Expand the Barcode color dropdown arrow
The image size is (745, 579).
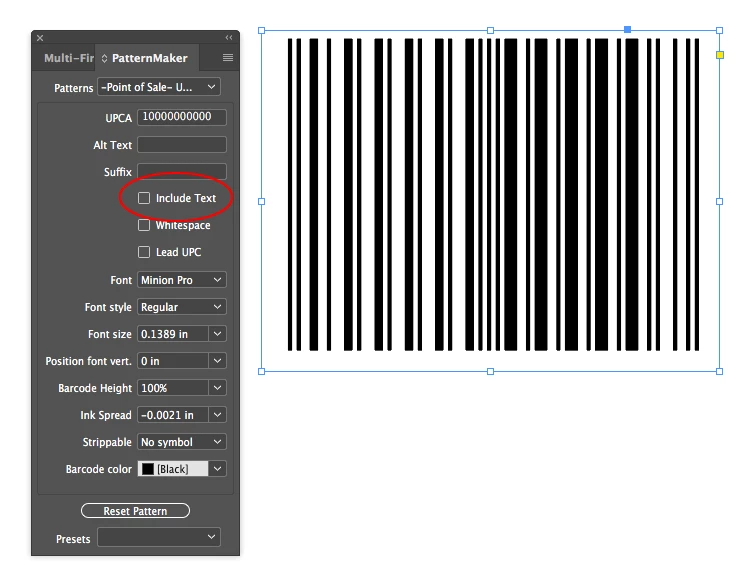tap(218, 469)
